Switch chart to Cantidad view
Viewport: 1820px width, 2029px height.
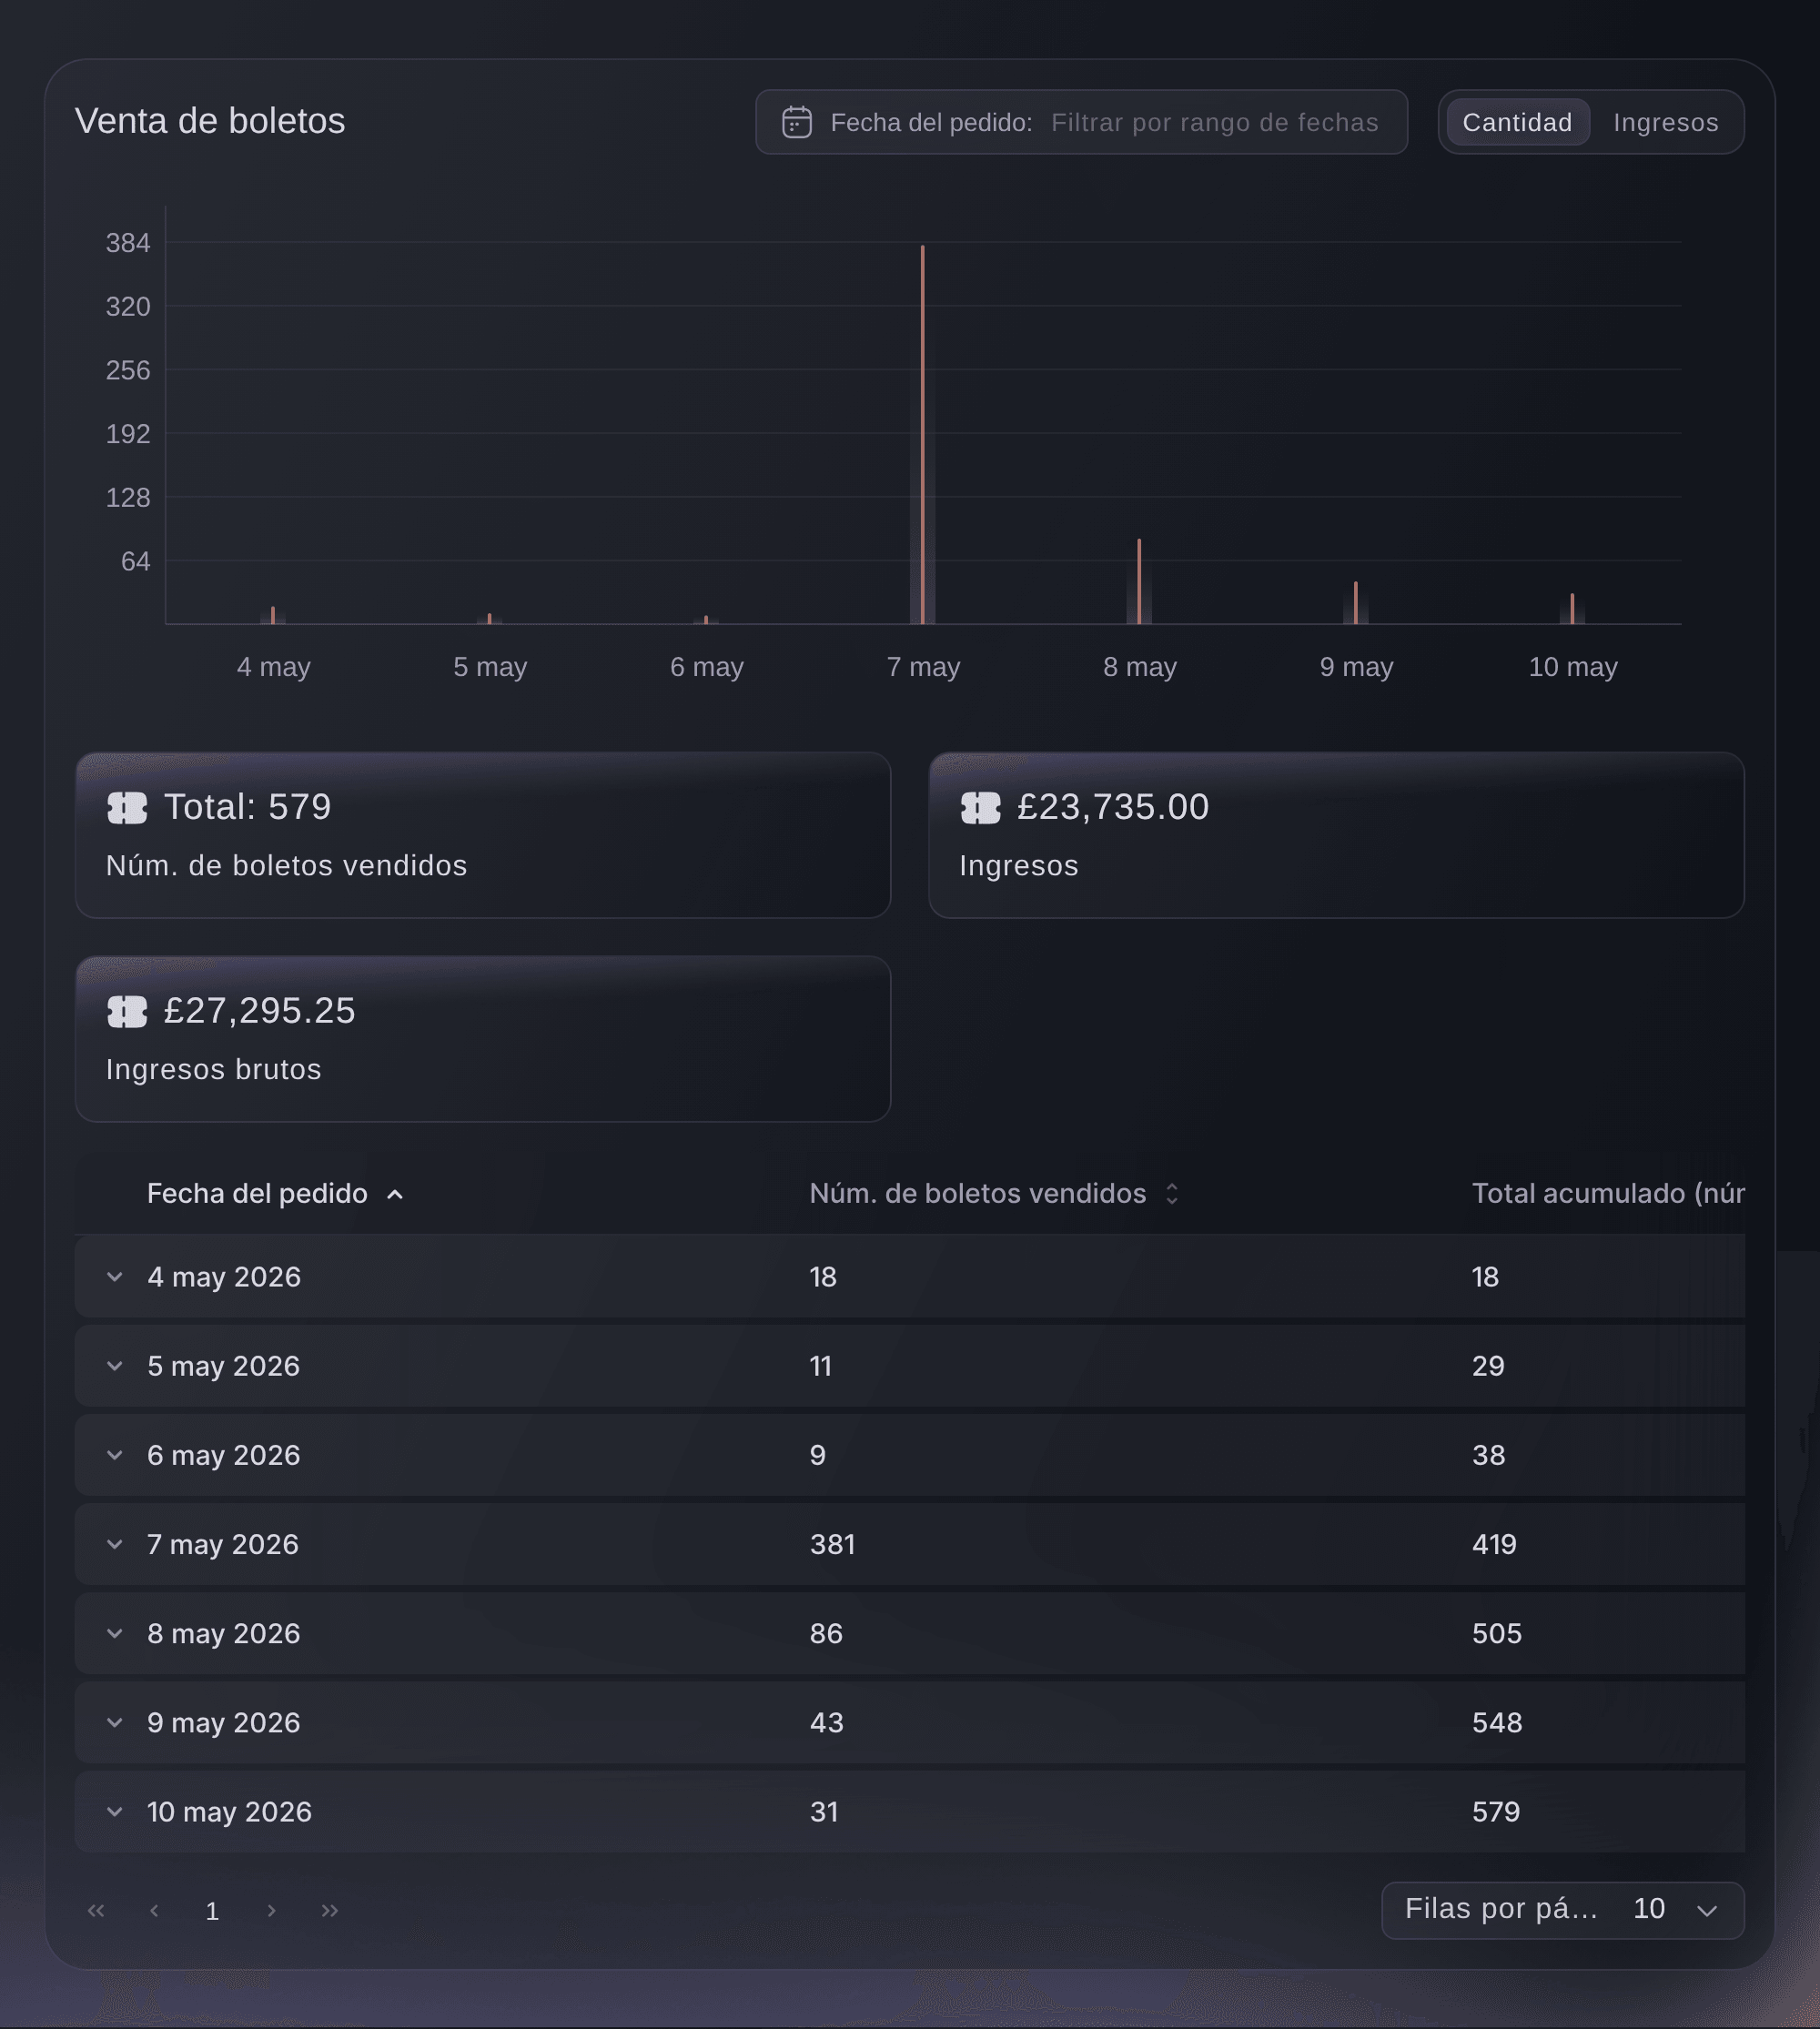[x=1517, y=122]
